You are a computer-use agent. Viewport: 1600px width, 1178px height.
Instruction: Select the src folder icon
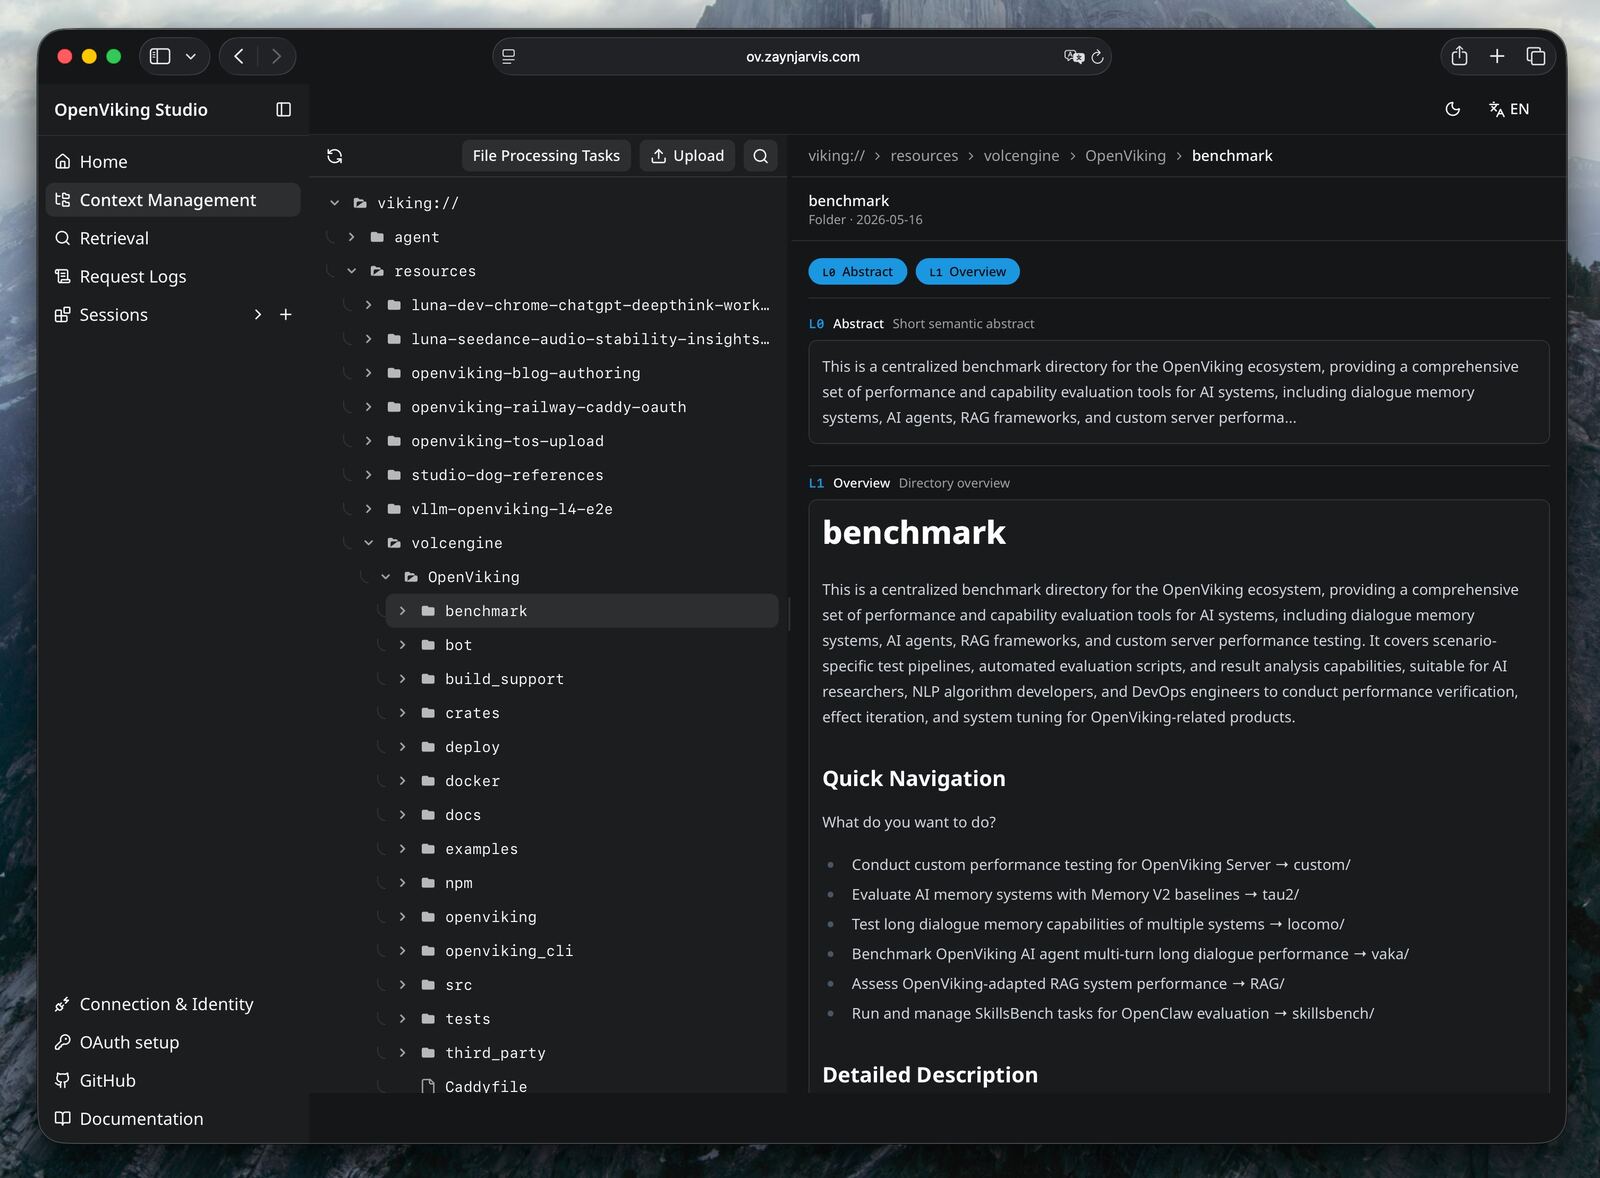coord(428,985)
